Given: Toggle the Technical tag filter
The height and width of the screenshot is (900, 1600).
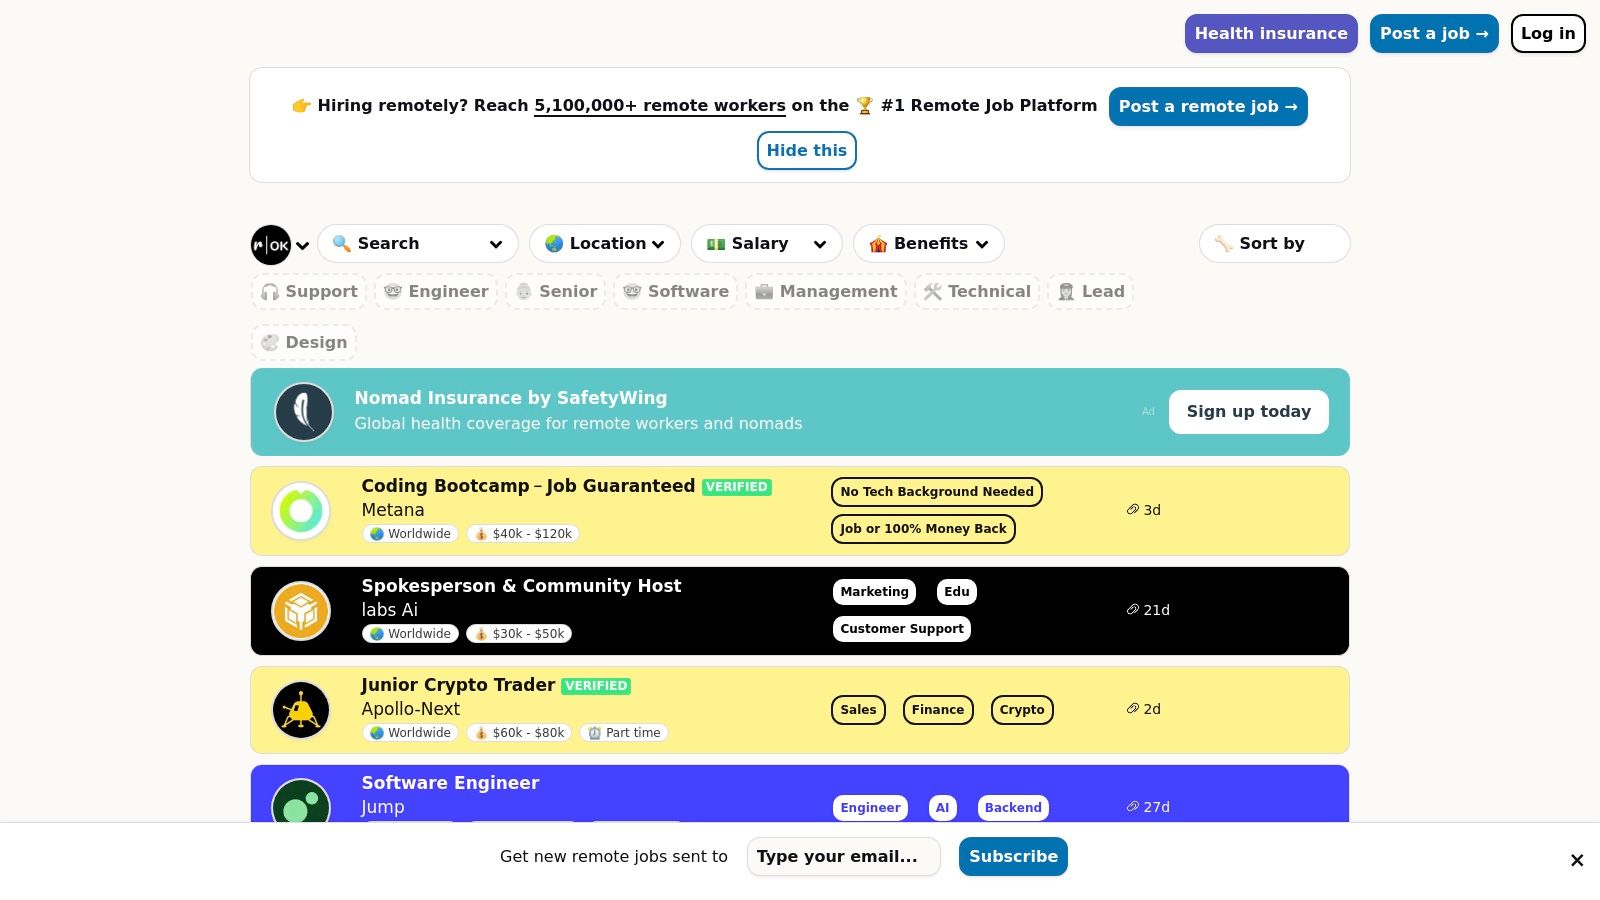Looking at the screenshot, I should (x=977, y=292).
